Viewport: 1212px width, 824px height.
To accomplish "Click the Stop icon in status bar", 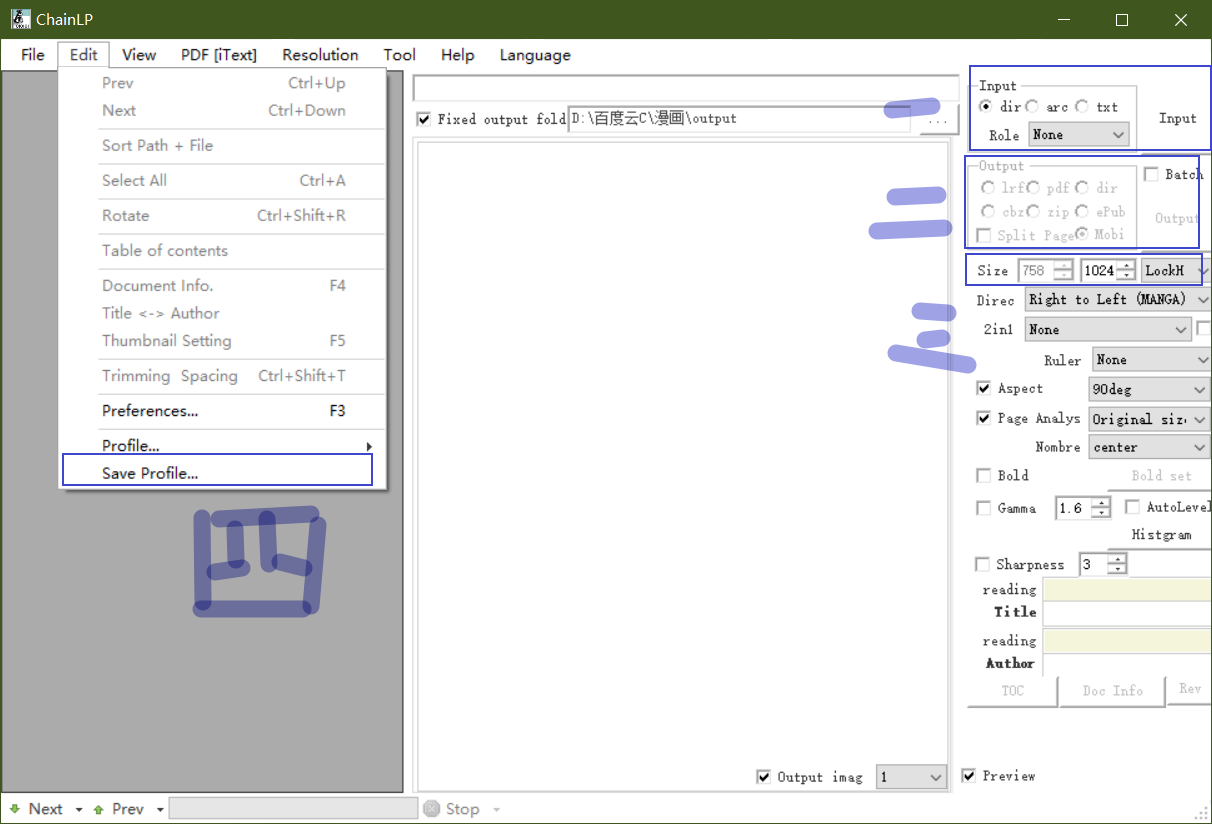I will (431, 809).
